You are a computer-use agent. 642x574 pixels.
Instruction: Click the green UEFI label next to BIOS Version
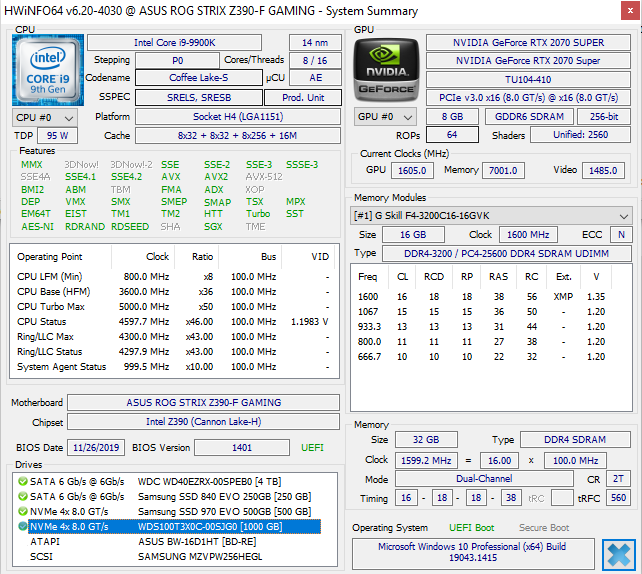point(312,447)
